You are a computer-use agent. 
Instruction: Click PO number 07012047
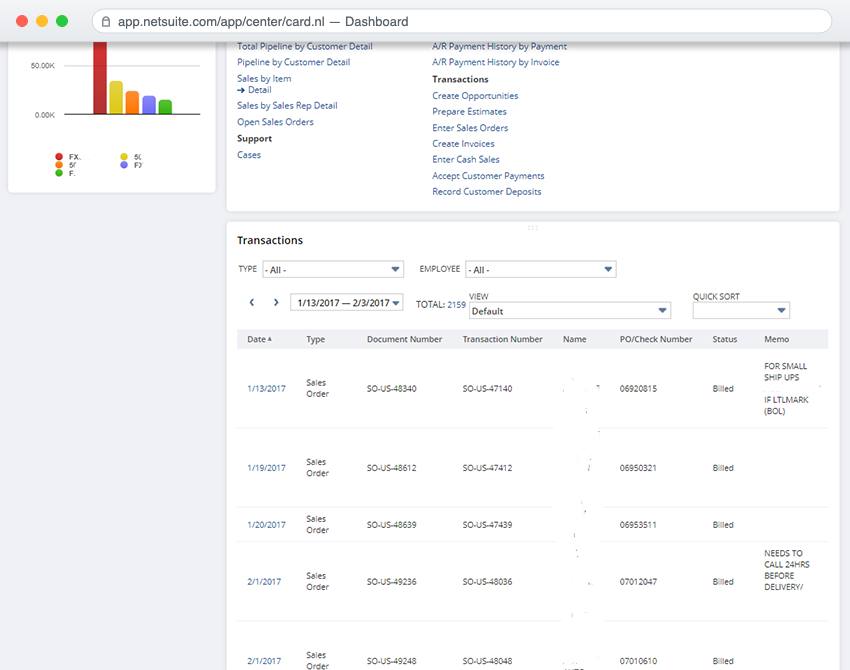pyautogui.click(x=638, y=582)
